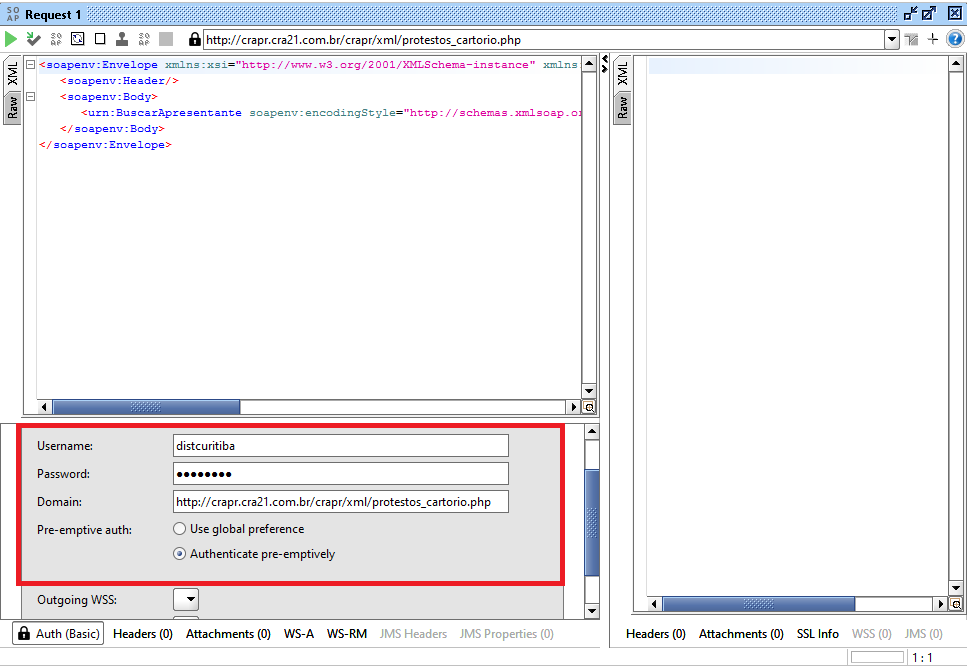Switch to the WS-RM tab
The image size is (967, 669).
(347, 634)
